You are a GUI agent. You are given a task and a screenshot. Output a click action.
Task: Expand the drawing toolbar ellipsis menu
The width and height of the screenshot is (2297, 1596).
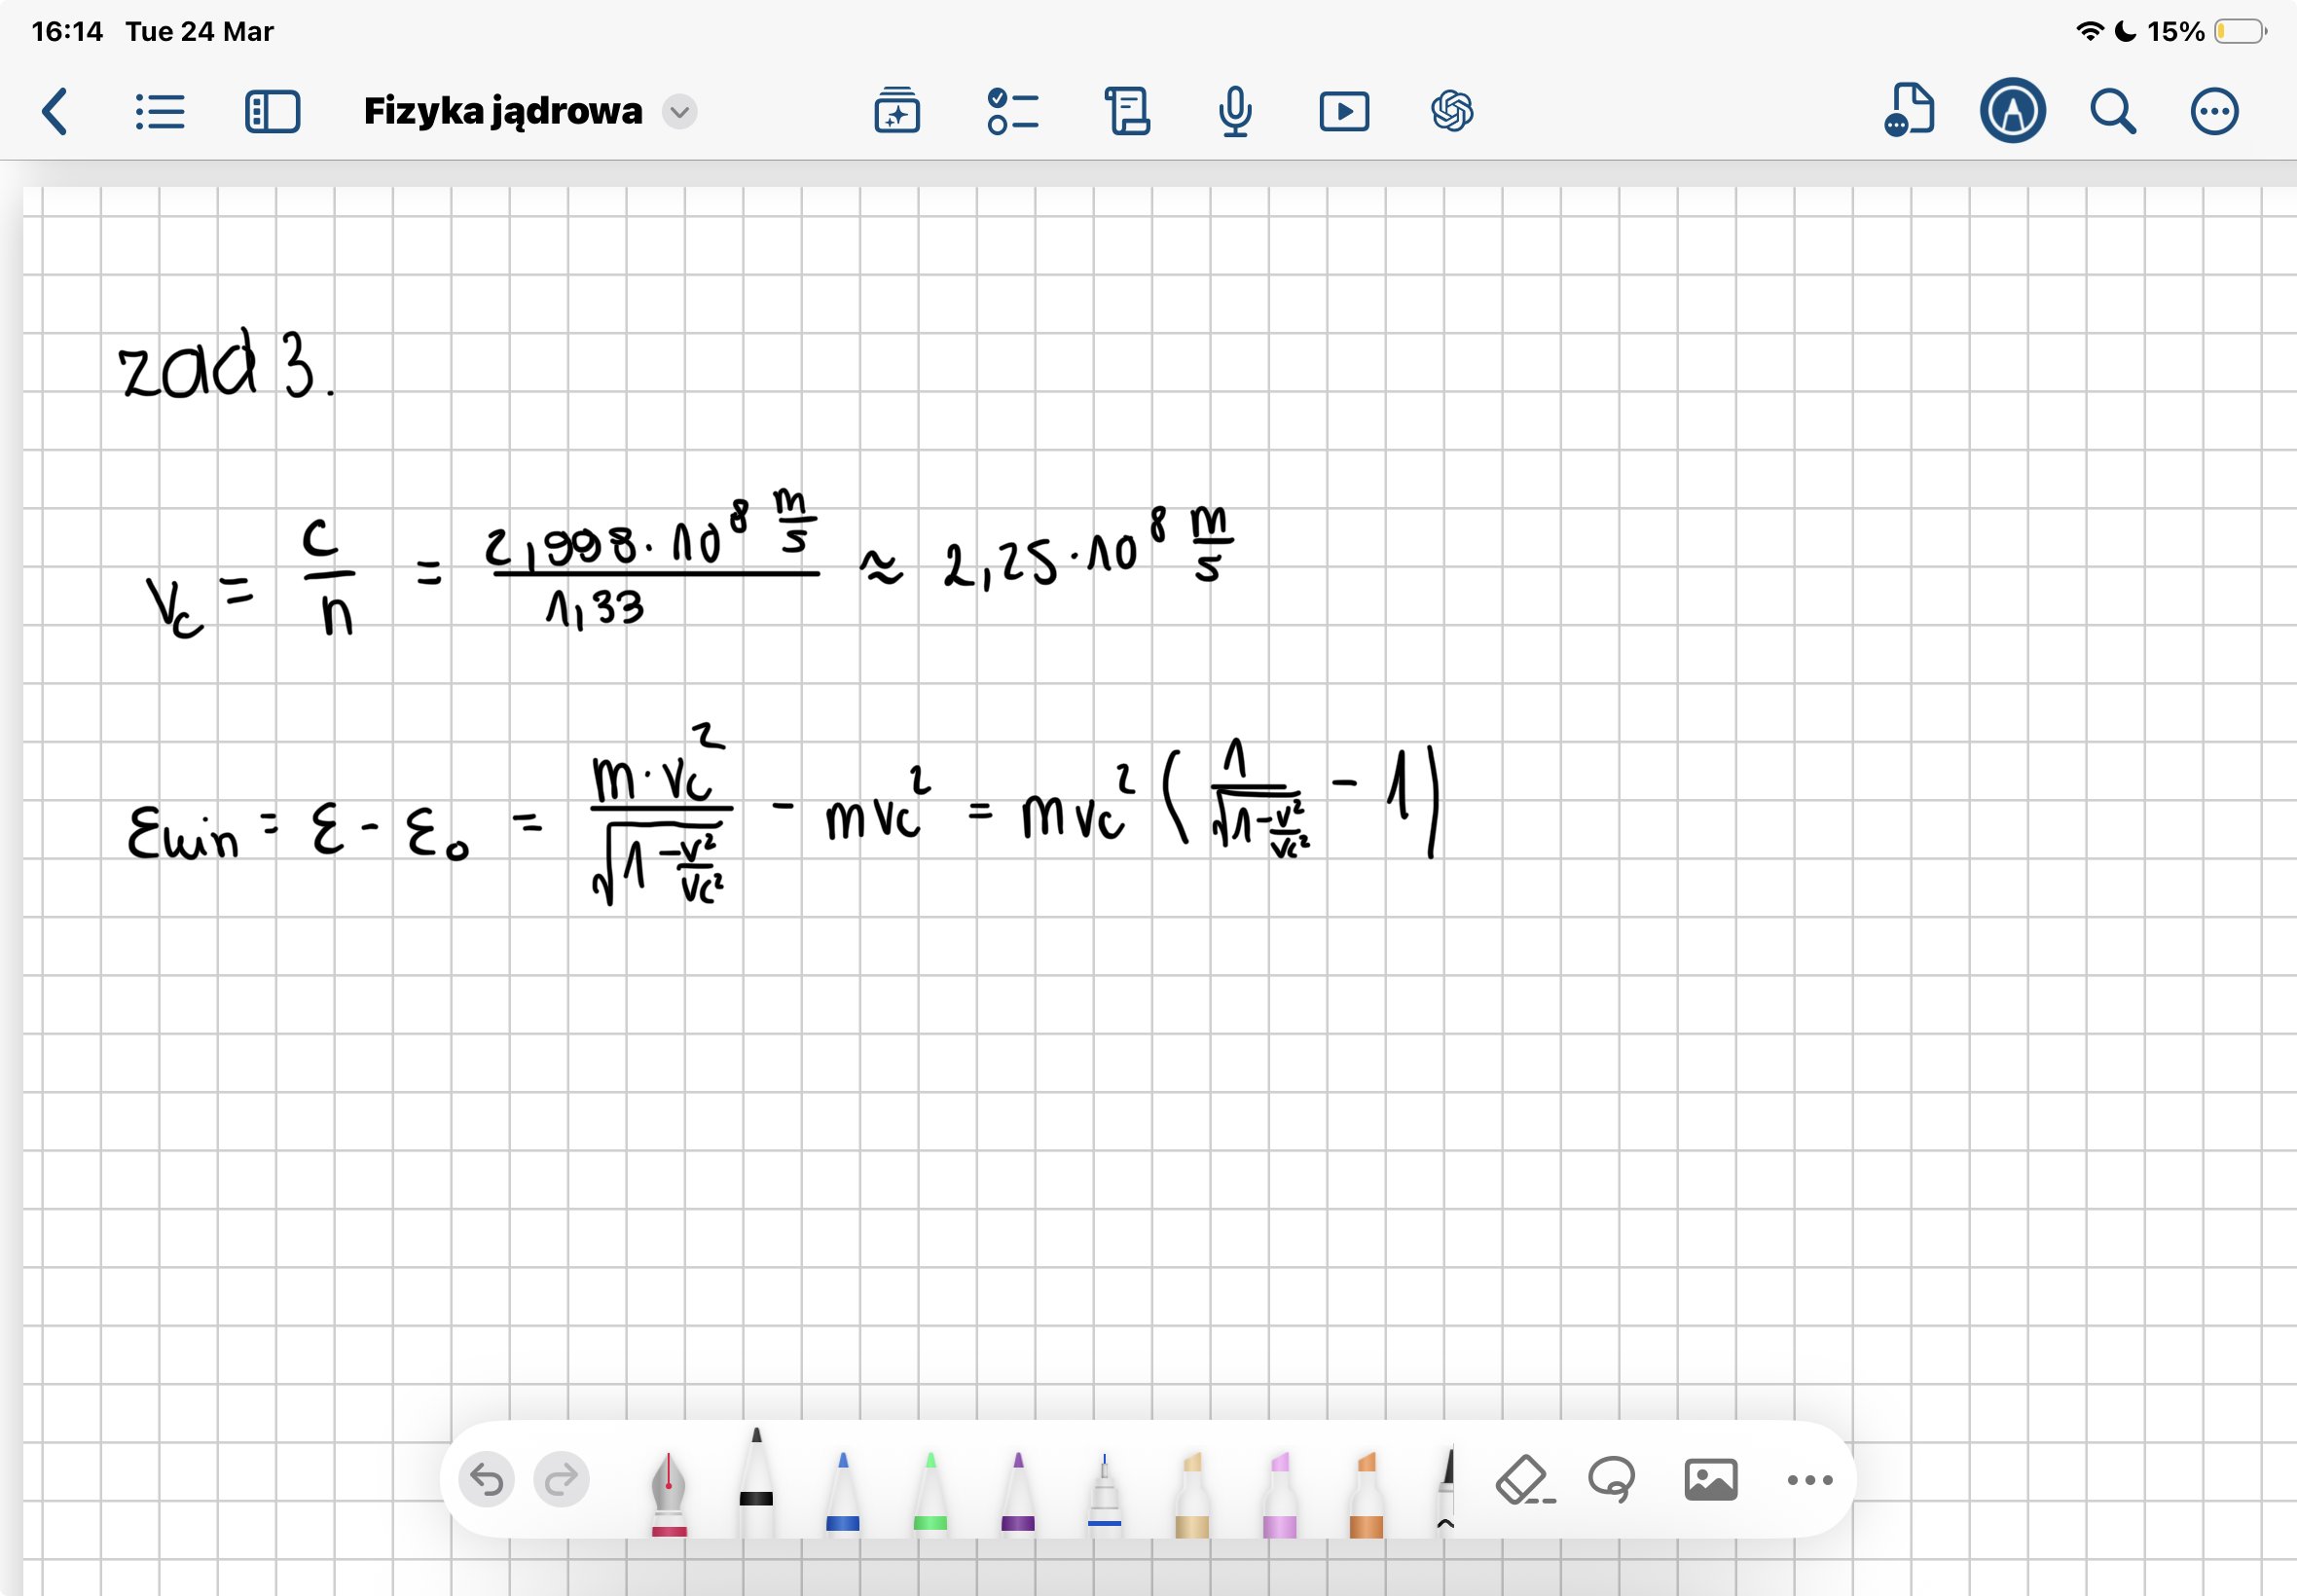pyautogui.click(x=1809, y=1480)
